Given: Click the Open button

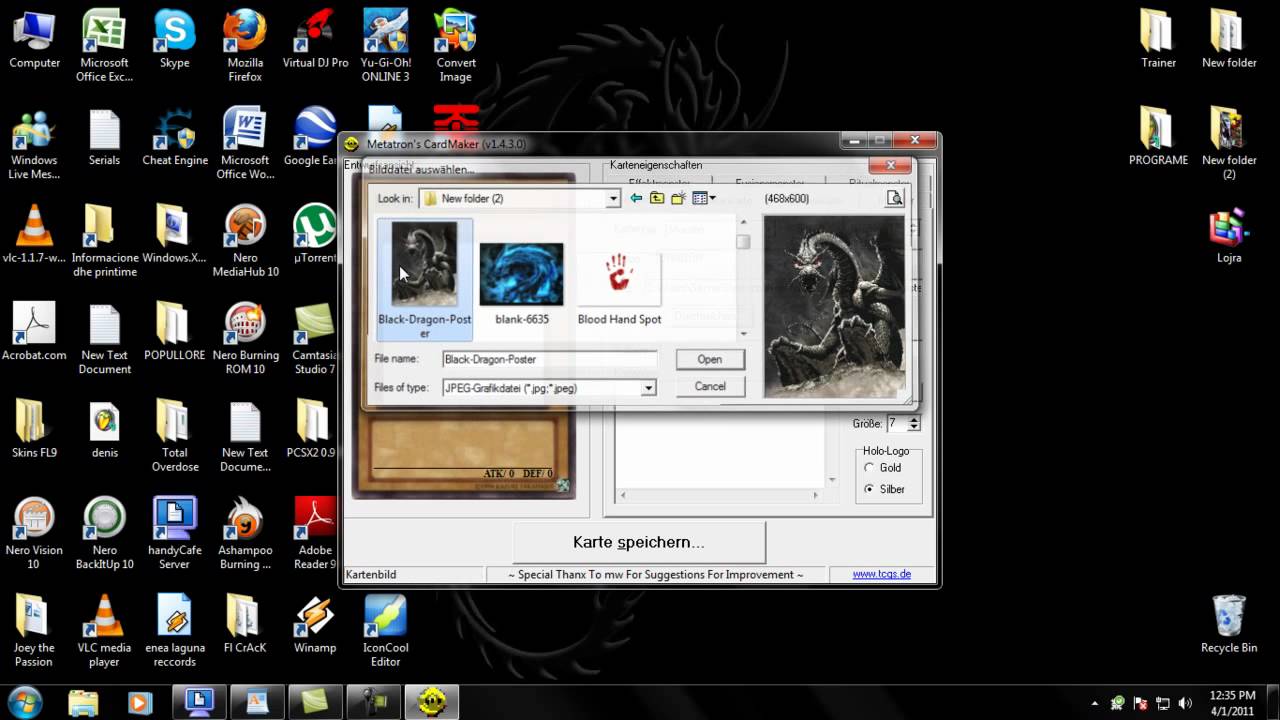Looking at the screenshot, I should click(x=710, y=359).
